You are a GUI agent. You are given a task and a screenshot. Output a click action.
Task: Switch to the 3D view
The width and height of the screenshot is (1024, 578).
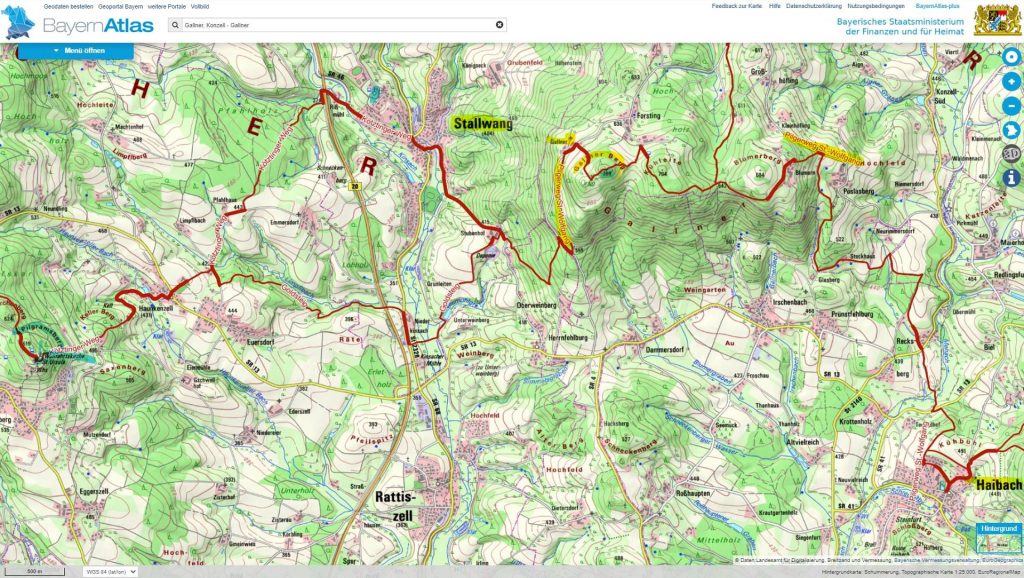coord(1011,155)
